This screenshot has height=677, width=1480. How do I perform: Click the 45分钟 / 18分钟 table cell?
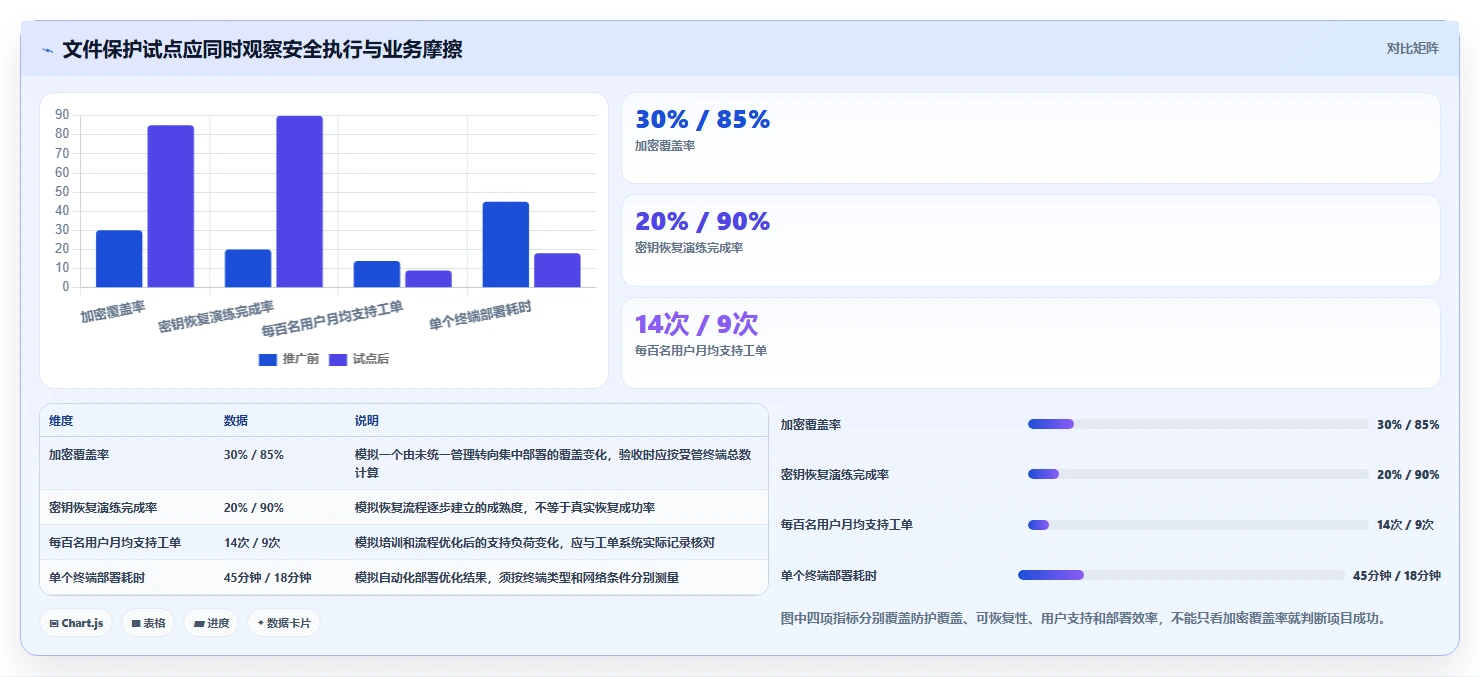[x=267, y=578]
